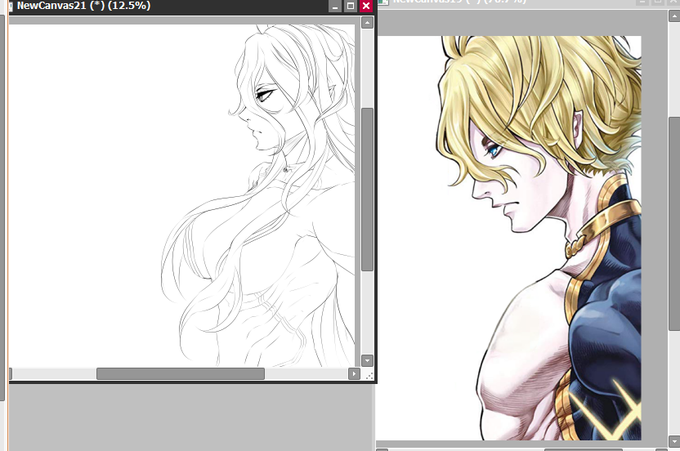Click the up arrow of NewCanvas21 vertical scrollbar
This screenshot has width=680, height=451.
coord(367,23)
